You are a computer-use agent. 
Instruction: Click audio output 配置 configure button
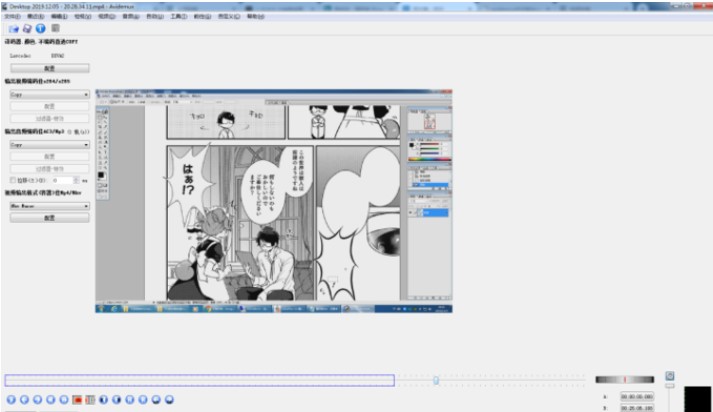pos(50,156)
